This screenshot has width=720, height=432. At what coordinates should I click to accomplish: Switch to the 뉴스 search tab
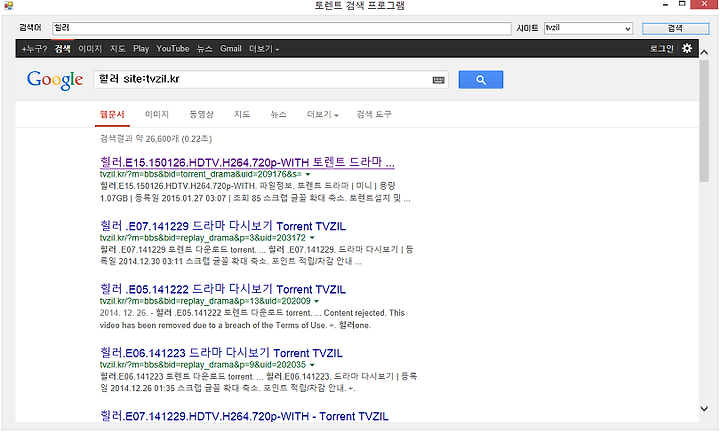coord(278,114)
